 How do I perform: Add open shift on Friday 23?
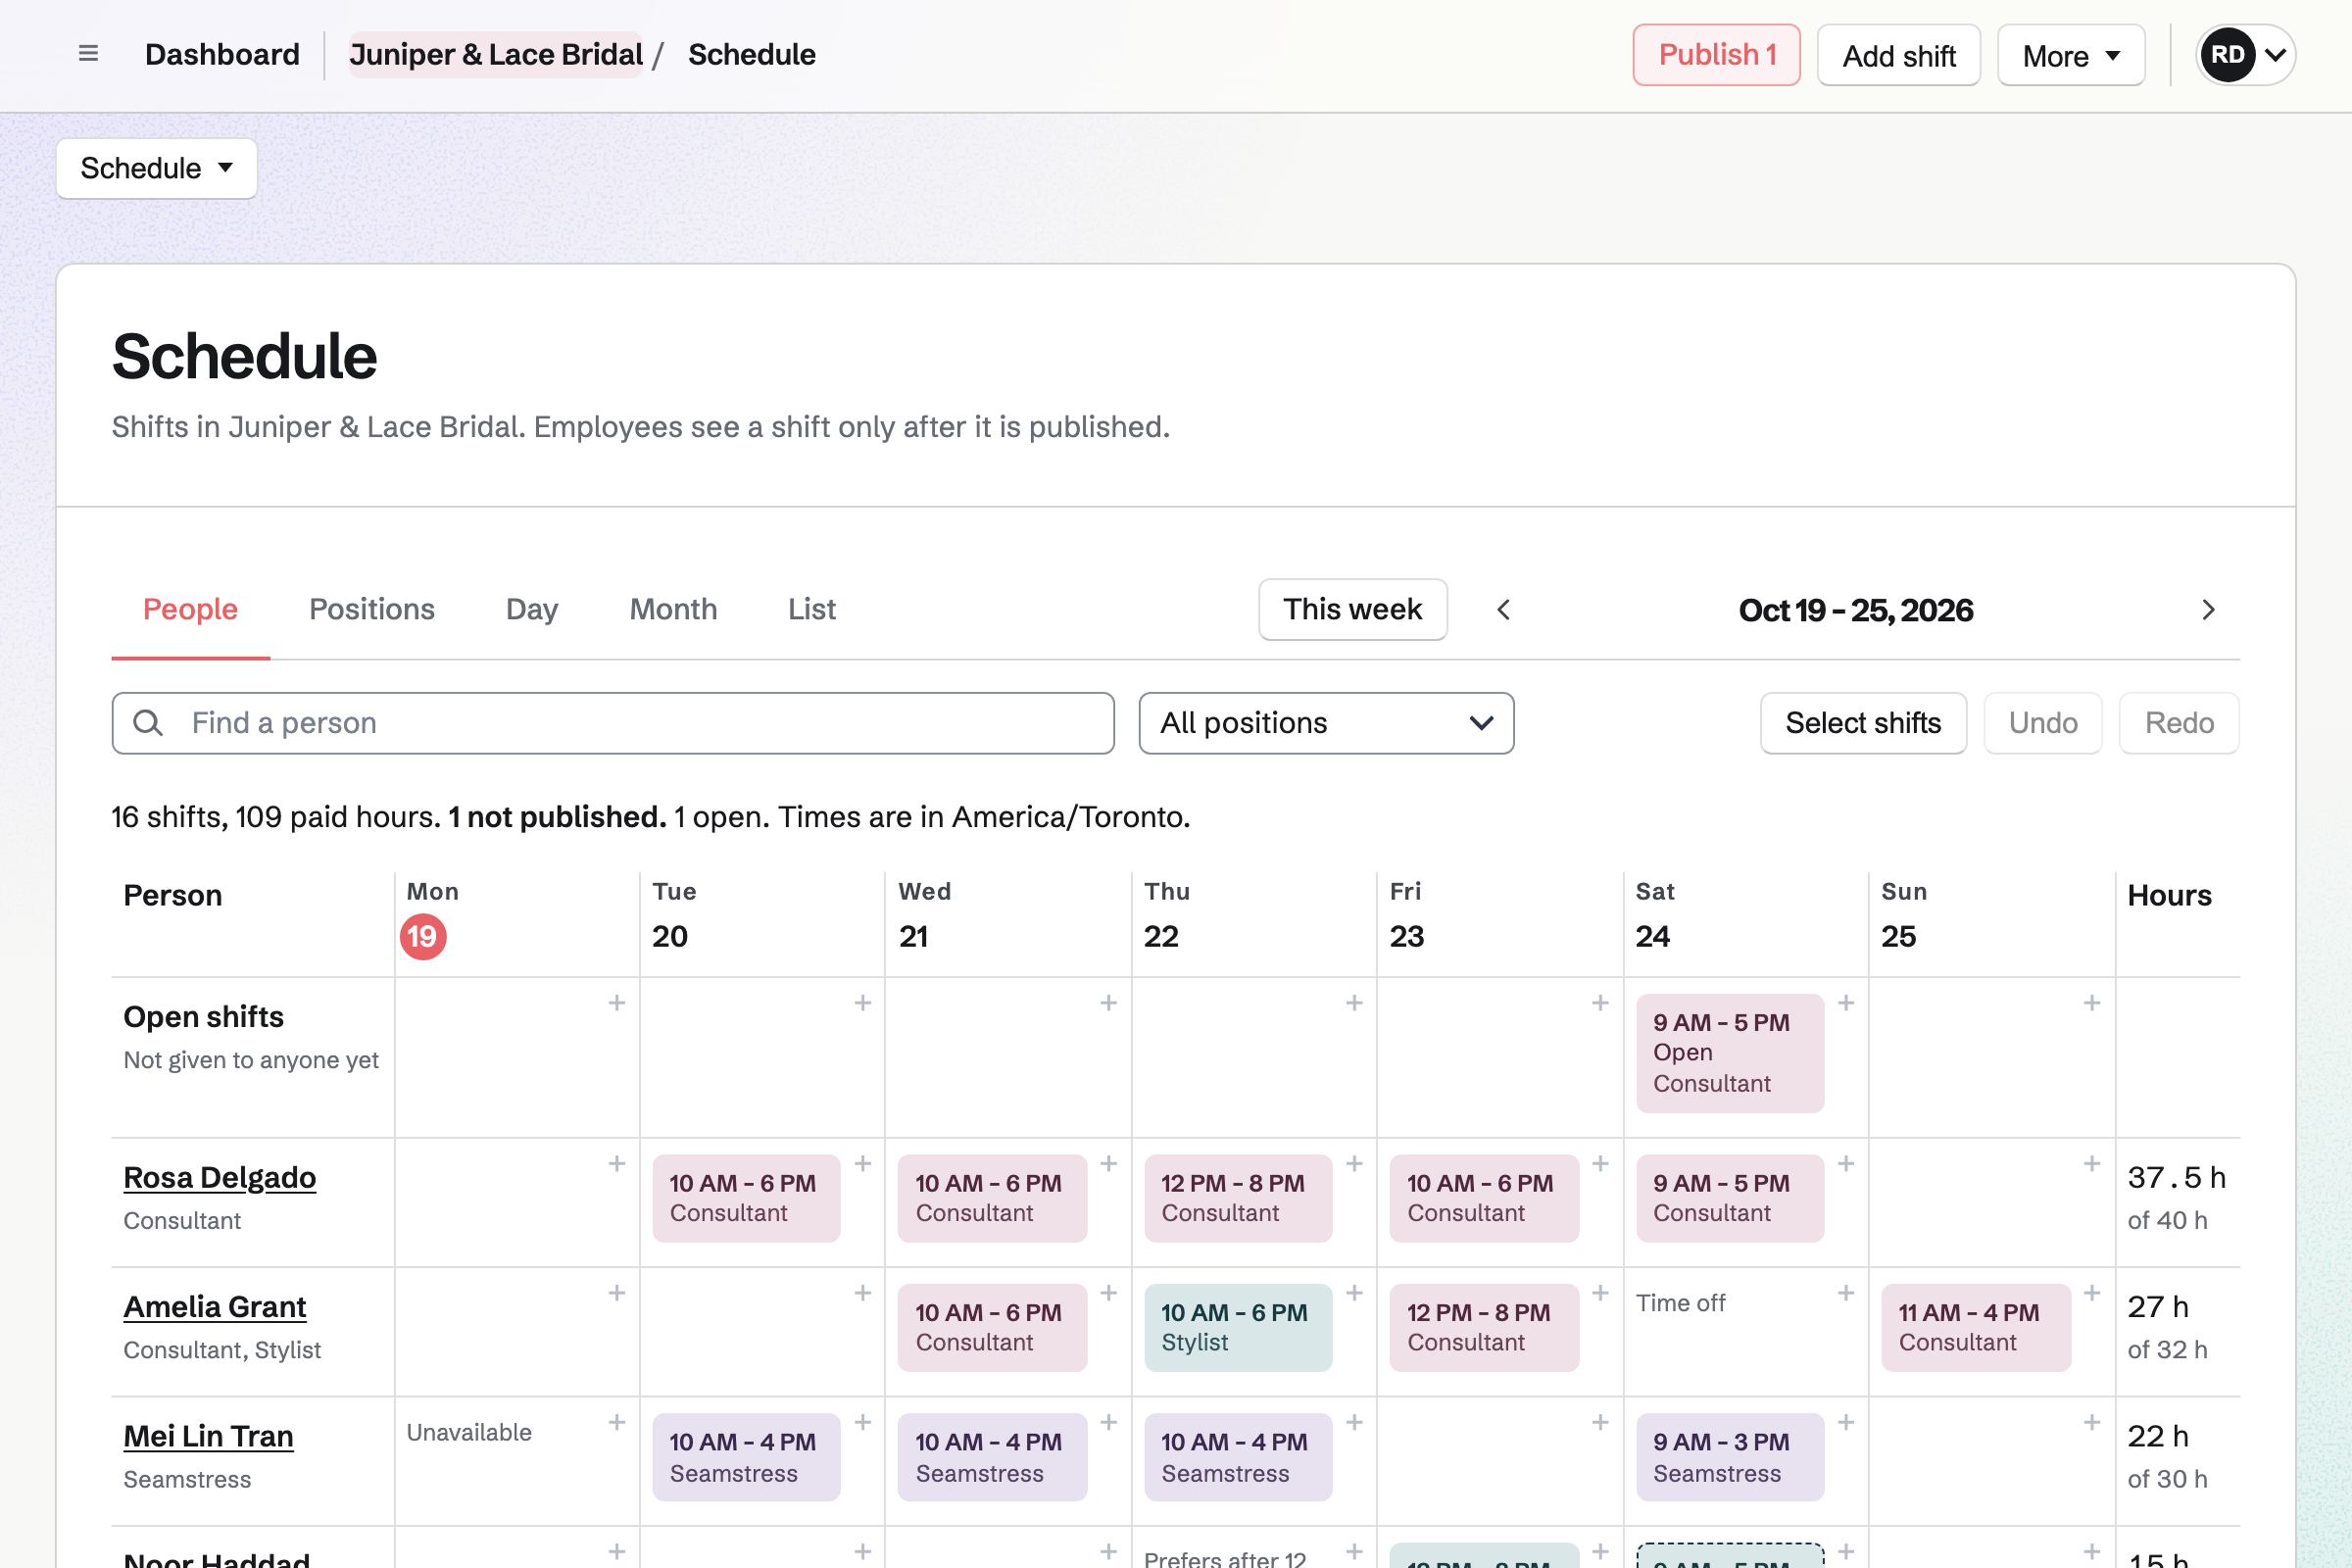click(1600, 1003)
